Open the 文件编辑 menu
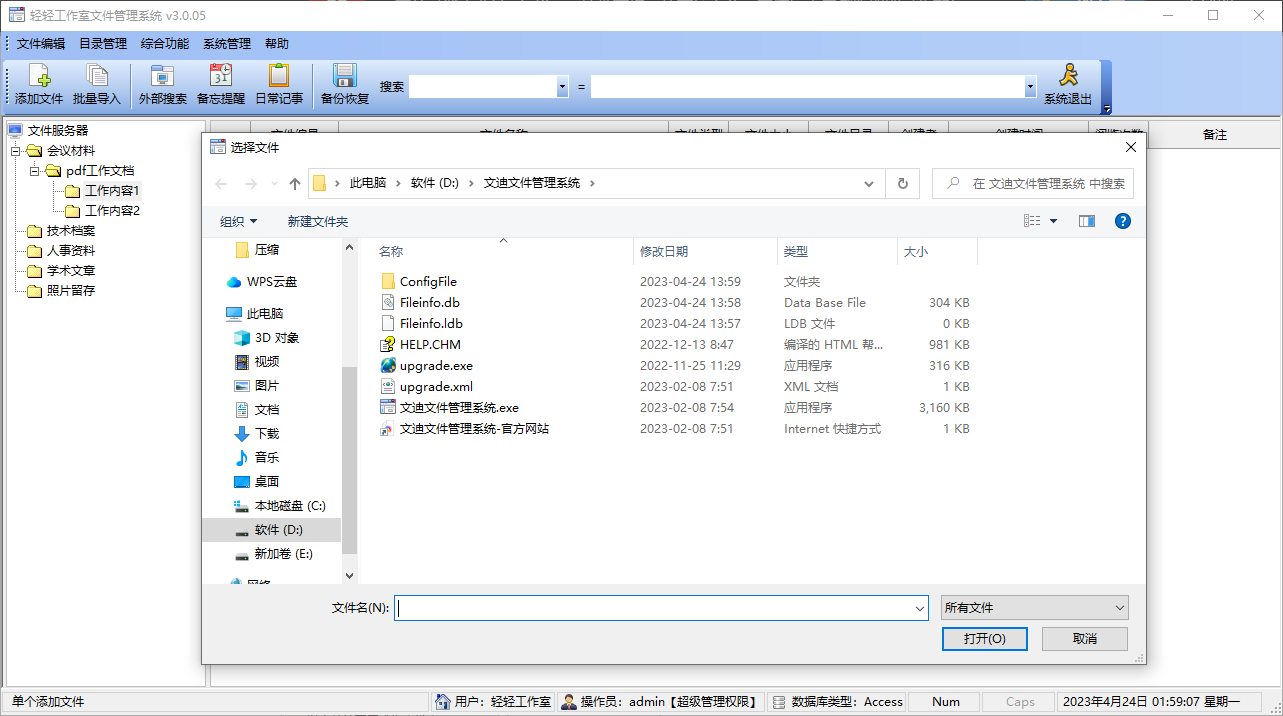Screen dimensions: 1283x716 point(41,44)
